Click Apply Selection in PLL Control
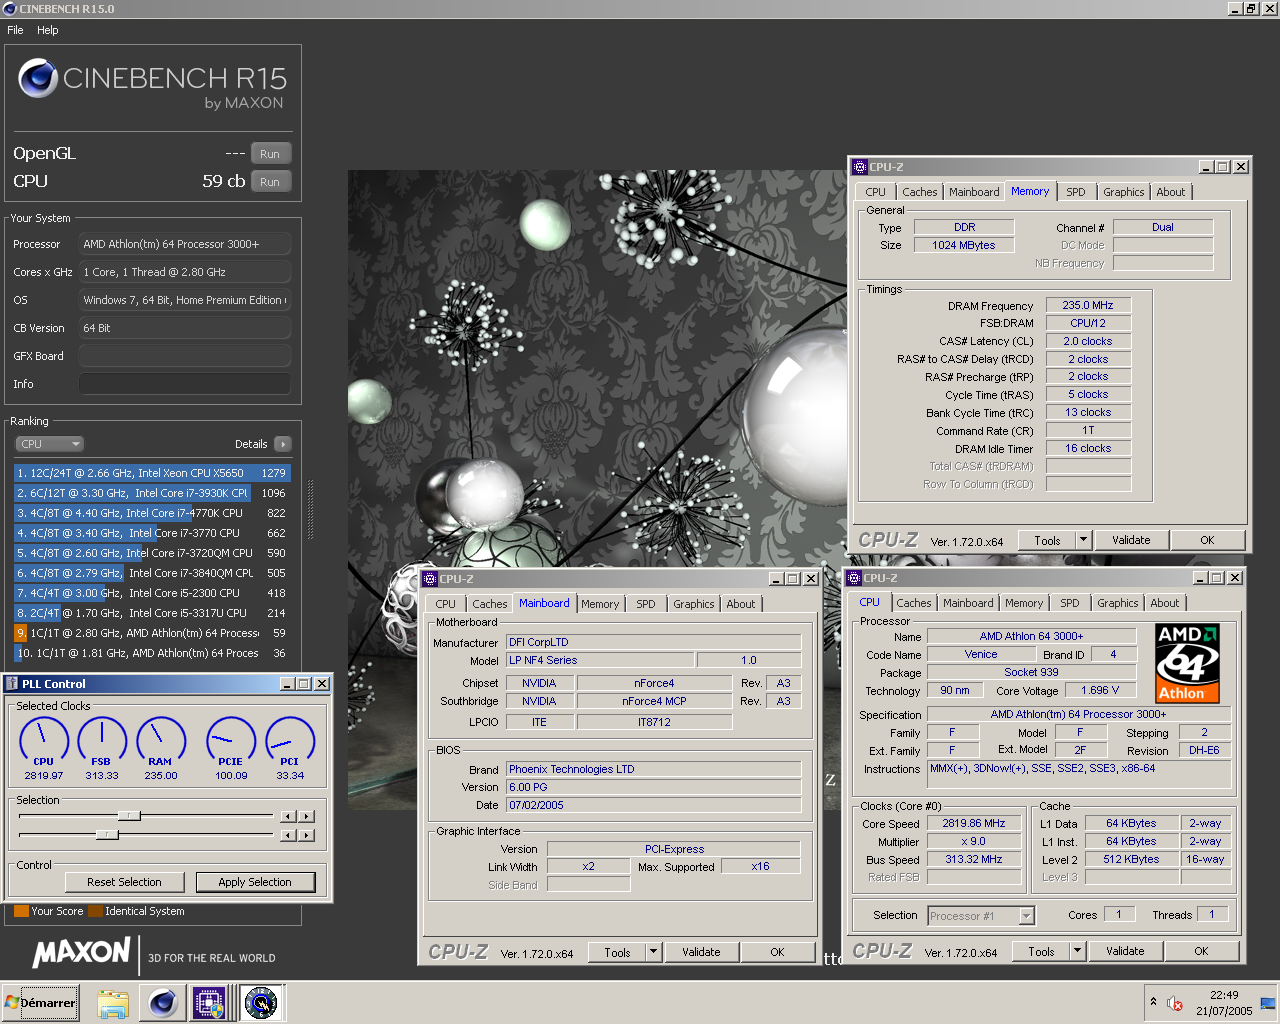This screenshot has height=1024, width=1280. tap(255, 882)
